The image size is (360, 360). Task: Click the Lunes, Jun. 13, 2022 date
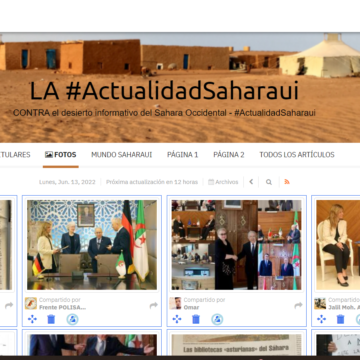click(x=67, y=182)
